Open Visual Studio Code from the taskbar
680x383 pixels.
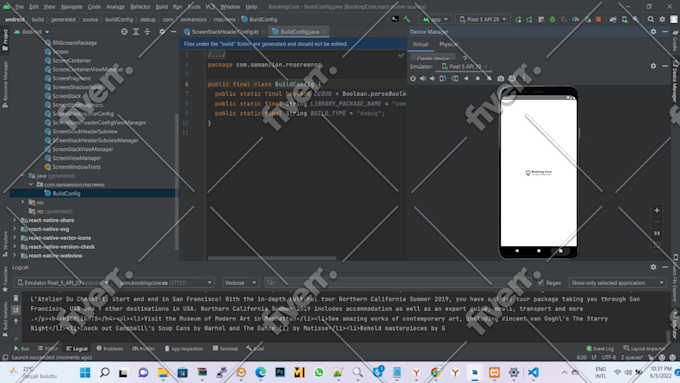[533, 373]
